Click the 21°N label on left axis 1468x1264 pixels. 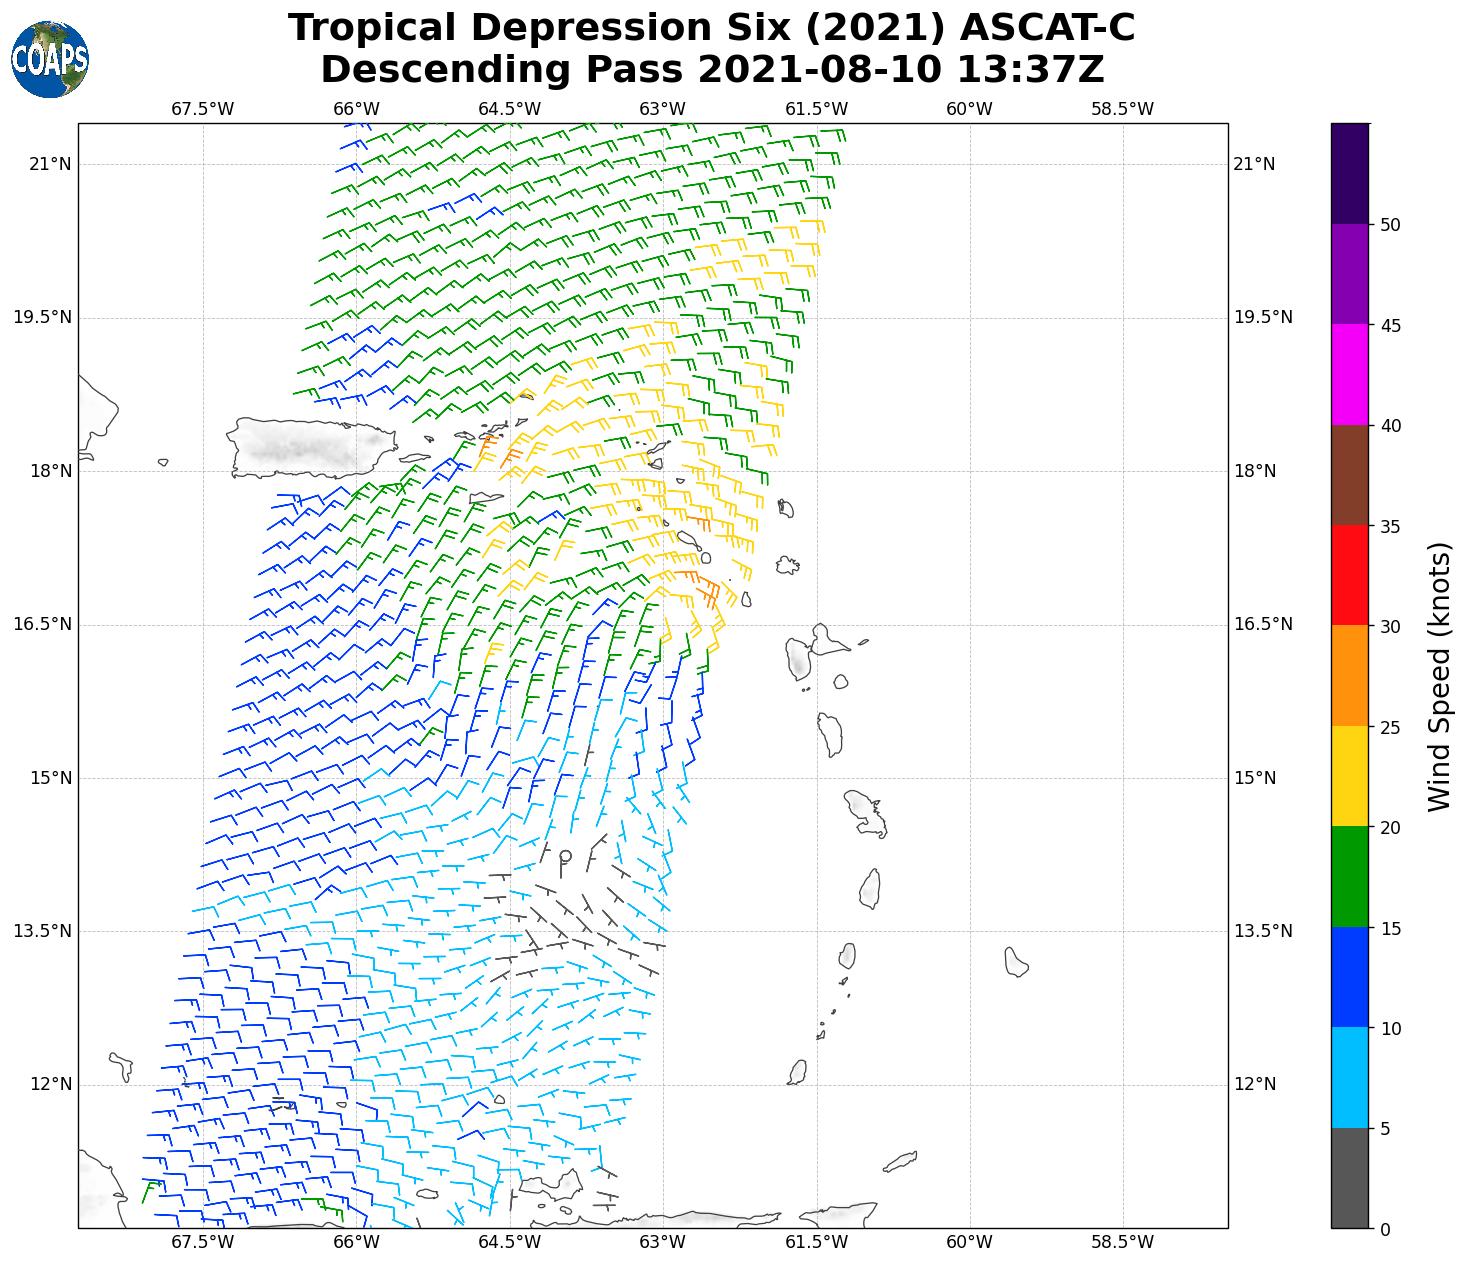[49, 164]
